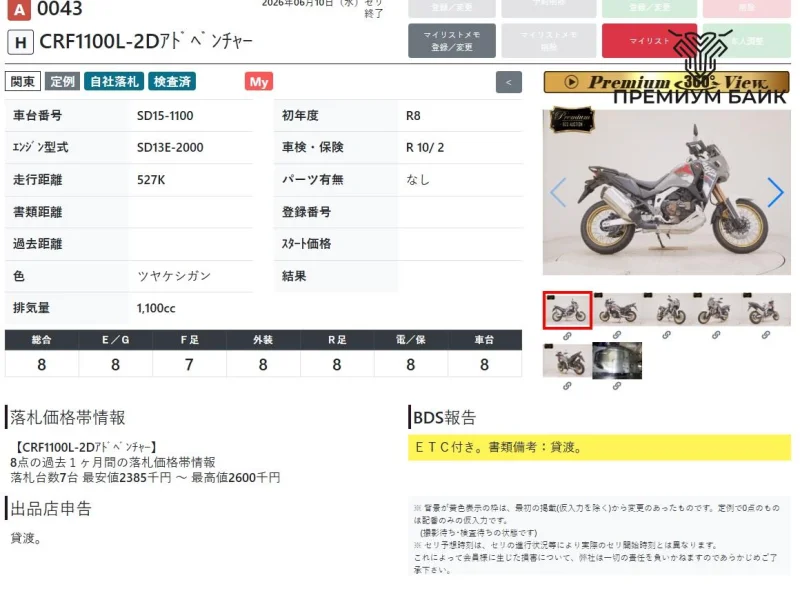Click the red A grade badge

19,10
